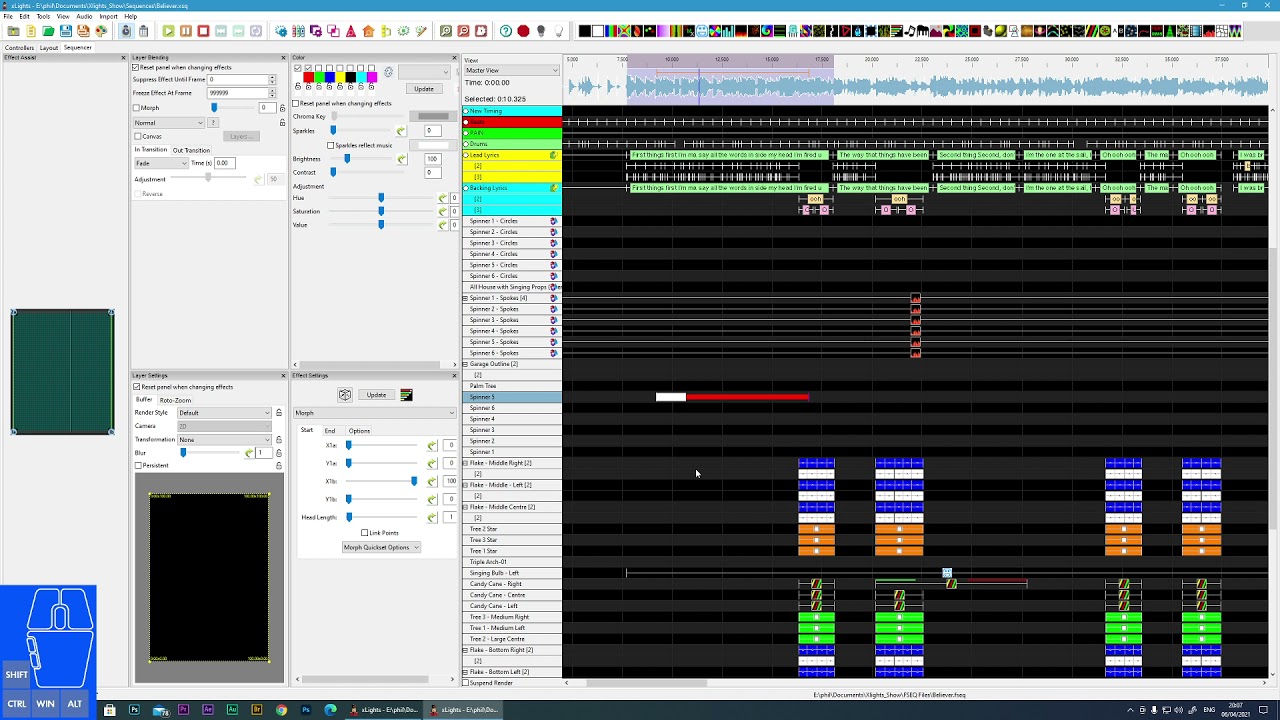Viewport: 1280px width, 720px height.
Task: Click the replay/loop toolbar icon
Action: [x=255, y=32]
